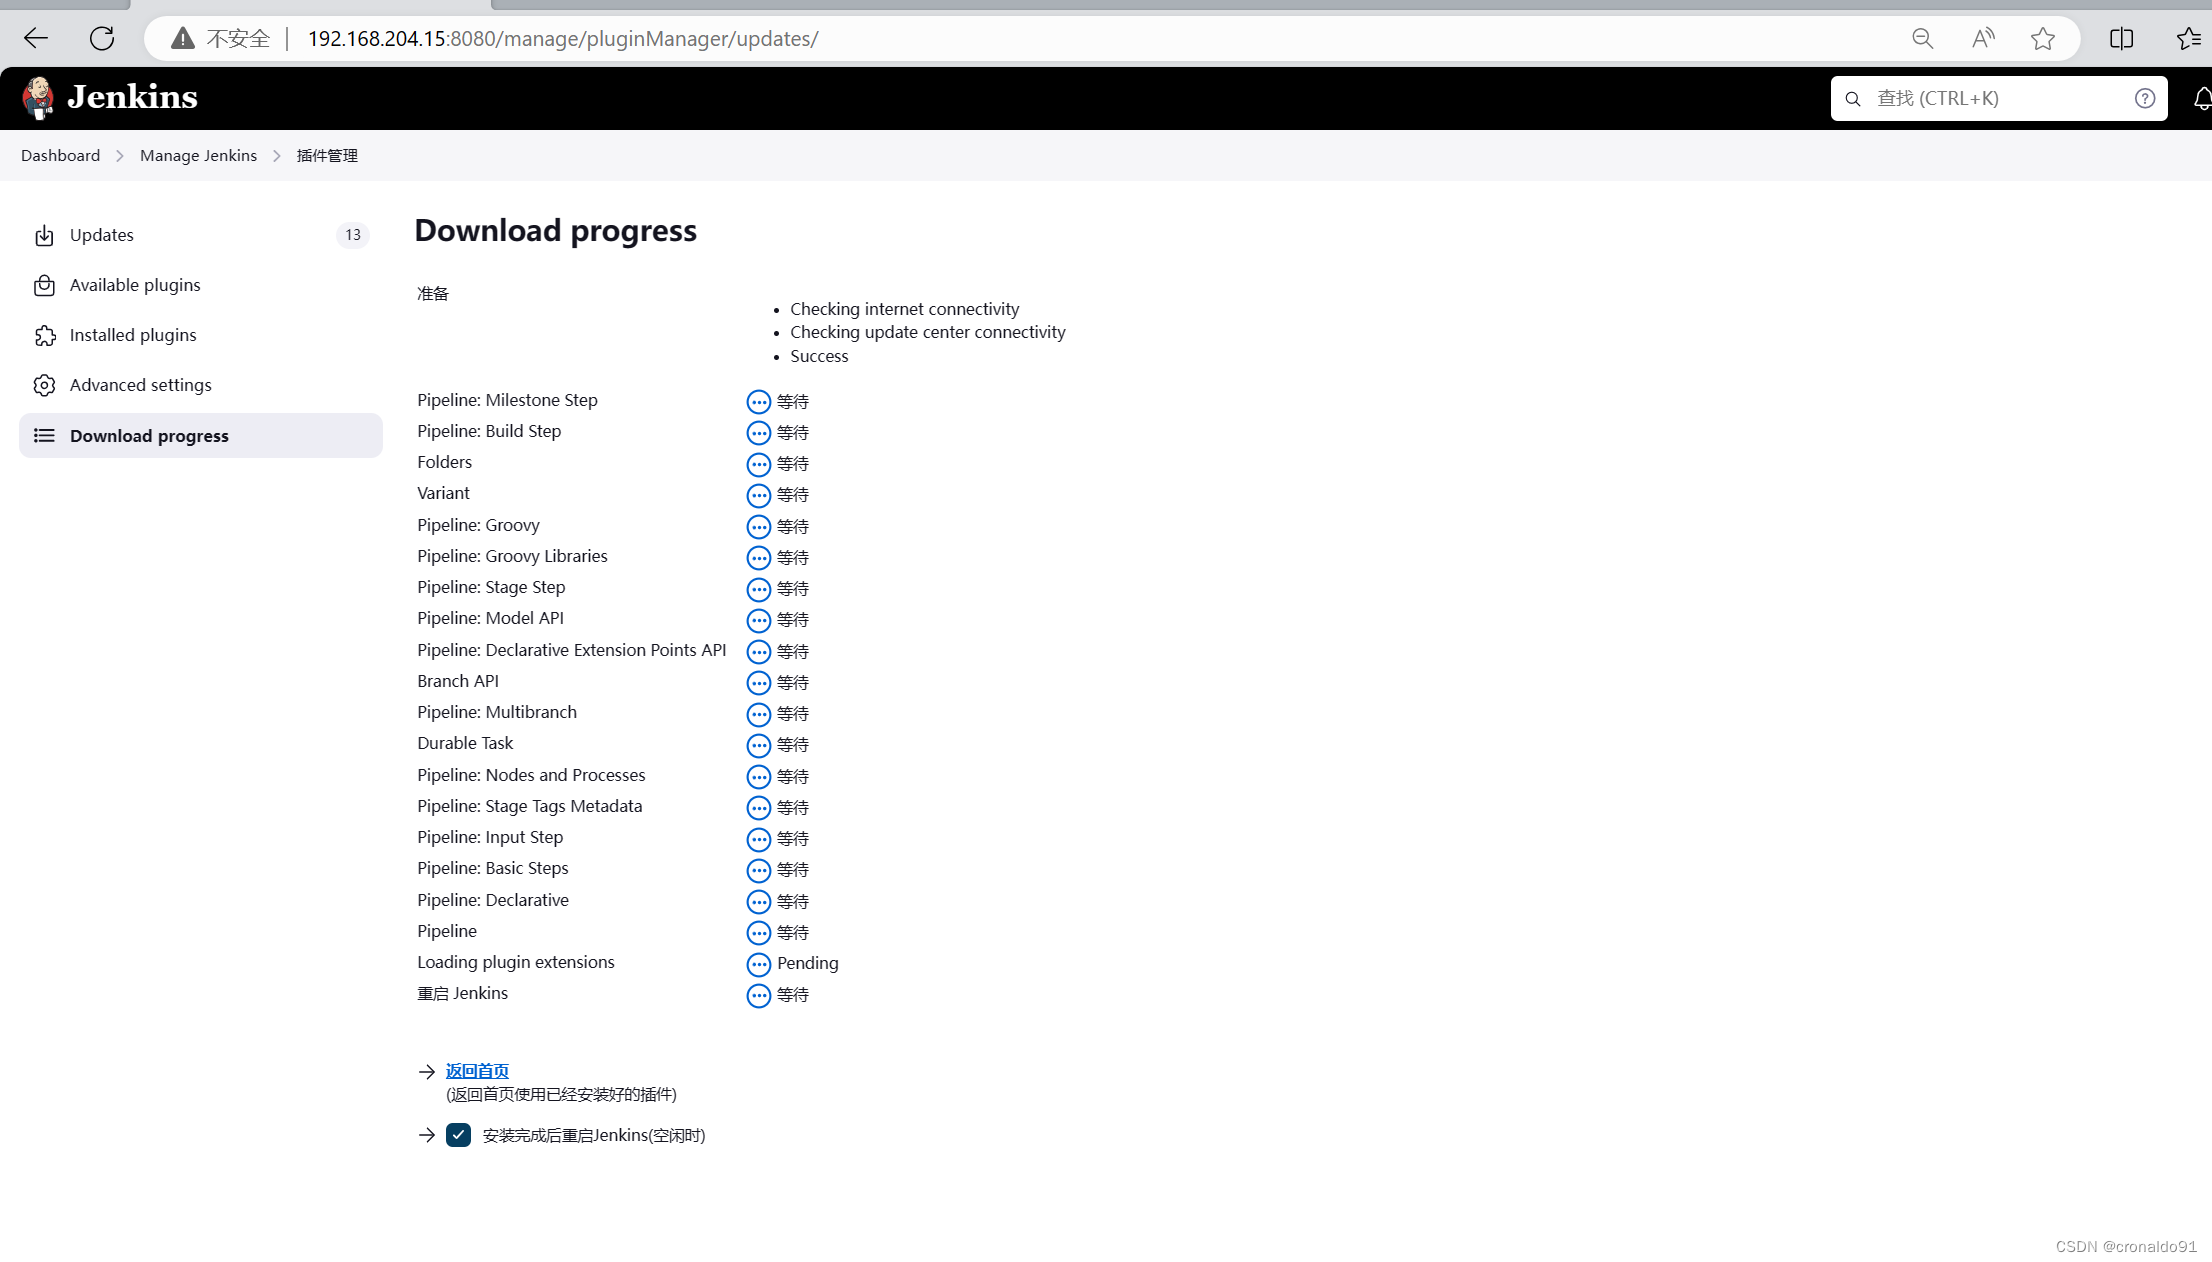Click the Pipeline: Declarative Extension Points API text
Image resolution: width=2212 pixels, height=1262 pixels.
pos(572,650)
